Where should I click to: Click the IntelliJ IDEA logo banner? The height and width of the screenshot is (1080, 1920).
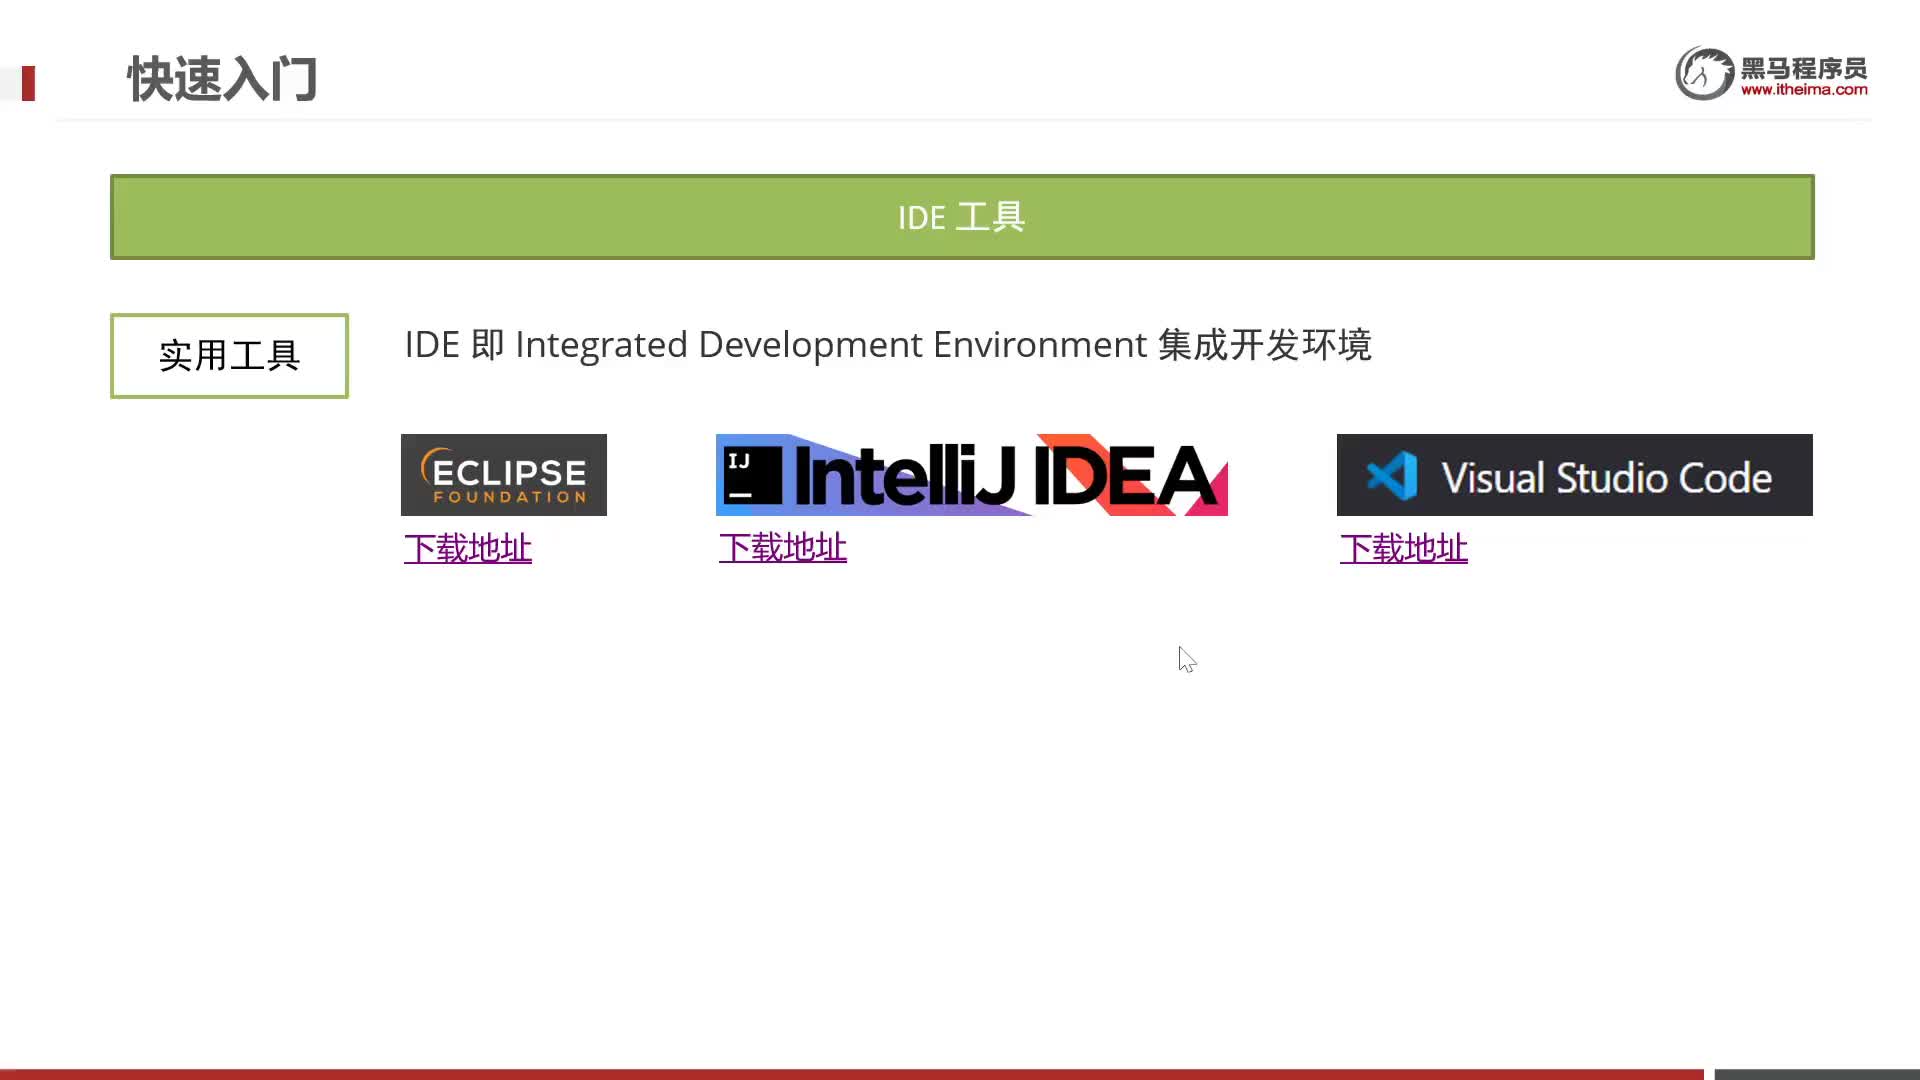tap(972, 475)
